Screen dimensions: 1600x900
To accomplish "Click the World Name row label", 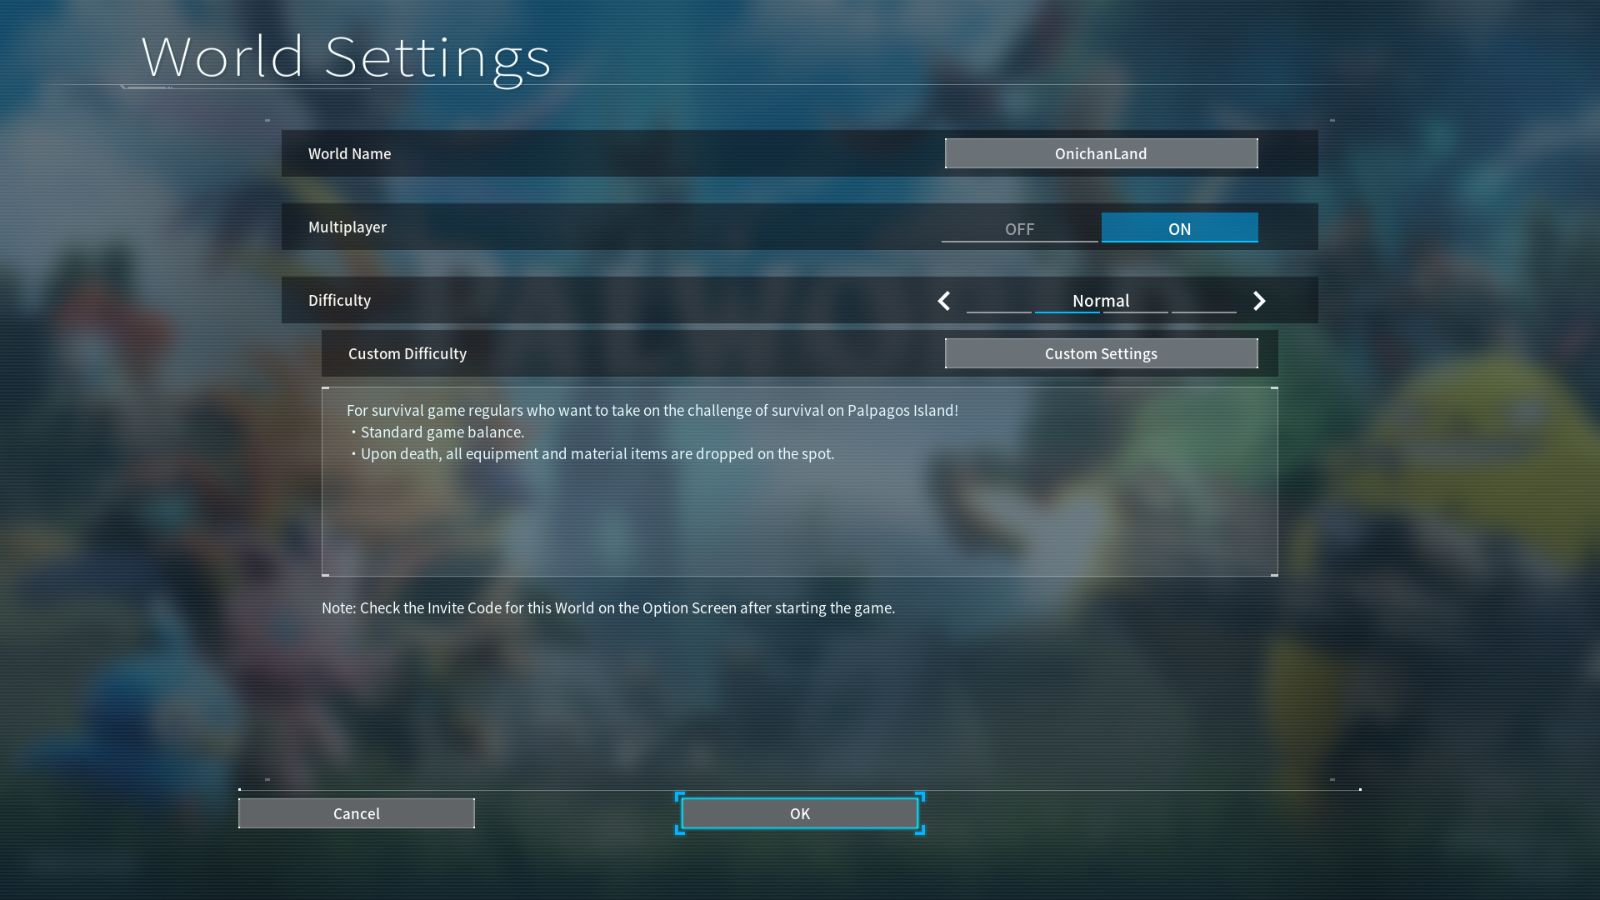I will point(349,153).
